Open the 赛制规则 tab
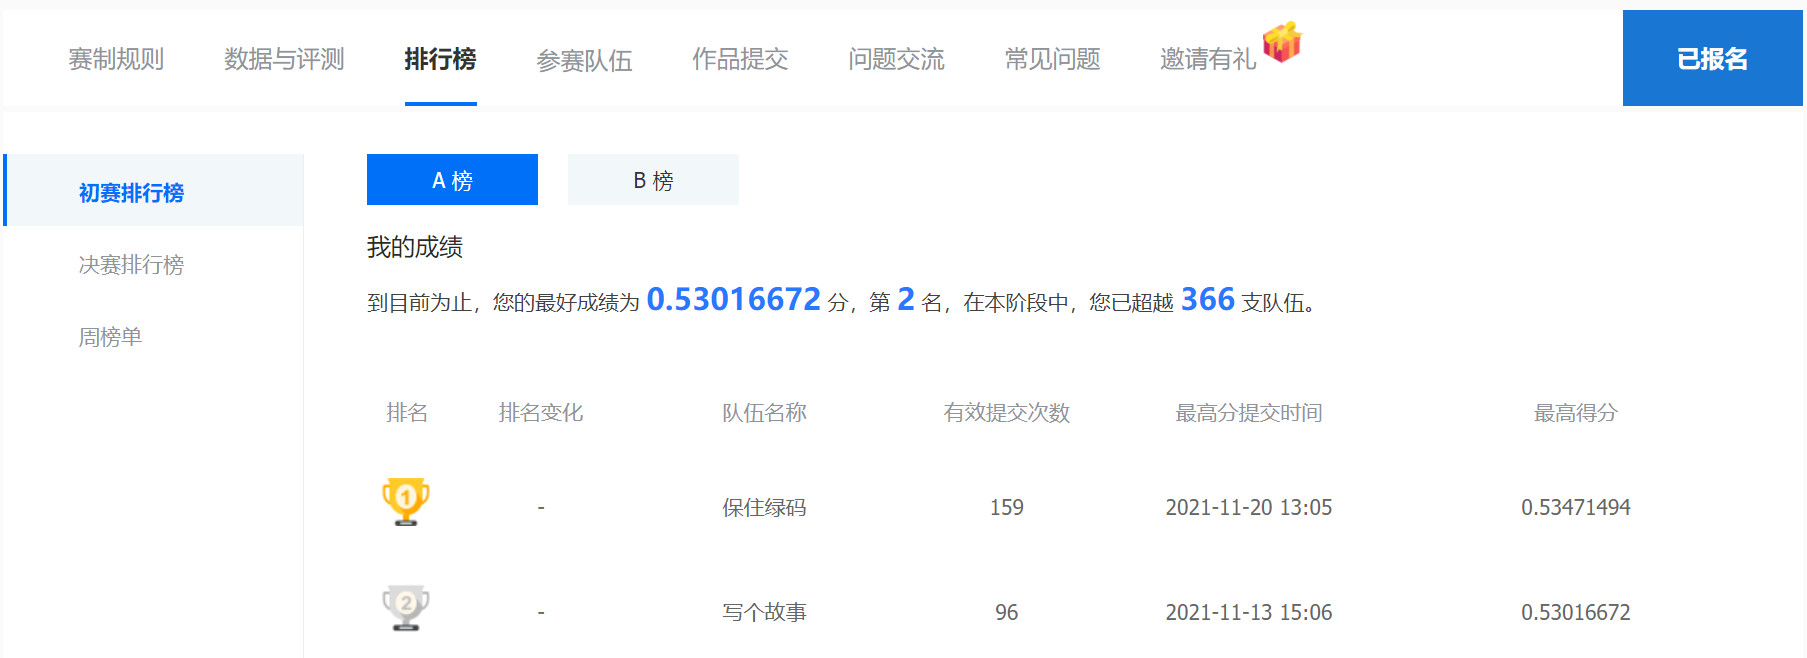The image size is (1807, 658). [116, 59]
